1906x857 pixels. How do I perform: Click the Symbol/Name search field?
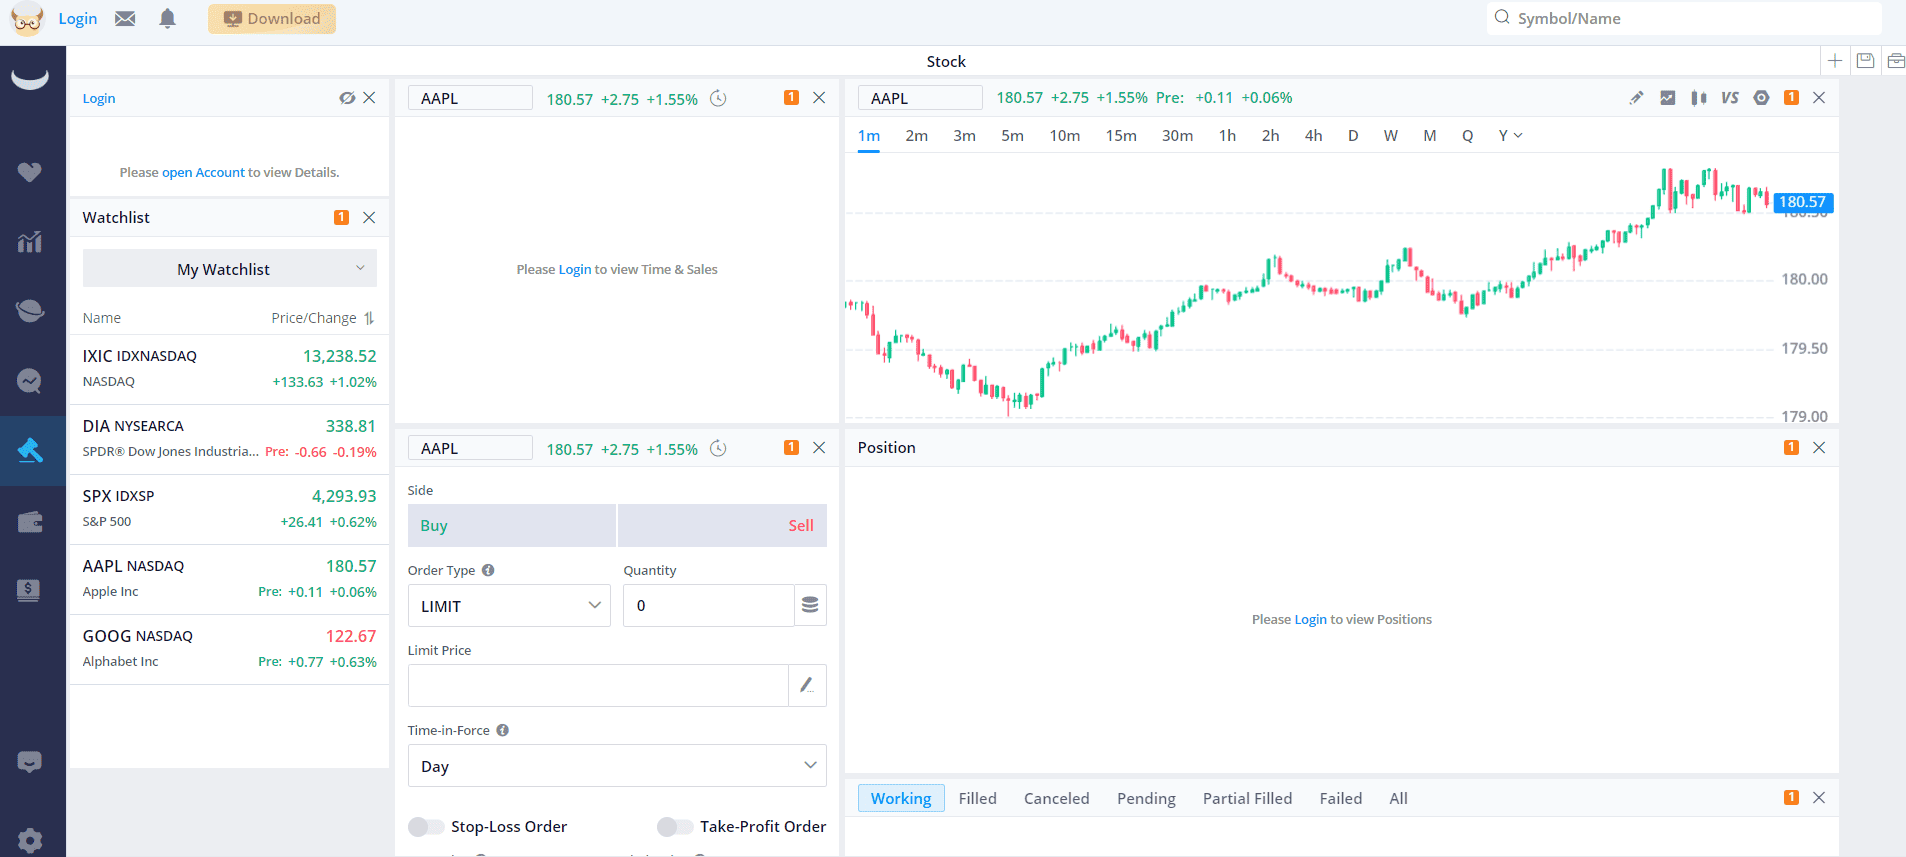(1684, 18)
